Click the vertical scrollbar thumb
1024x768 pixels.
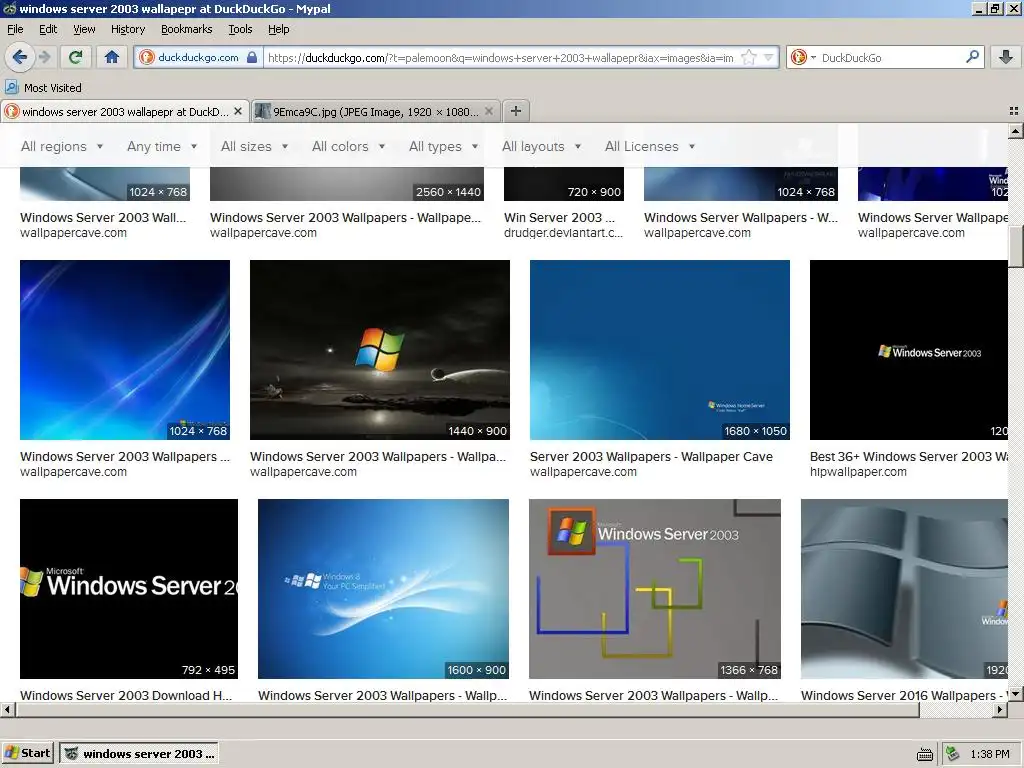[1016, 246]
